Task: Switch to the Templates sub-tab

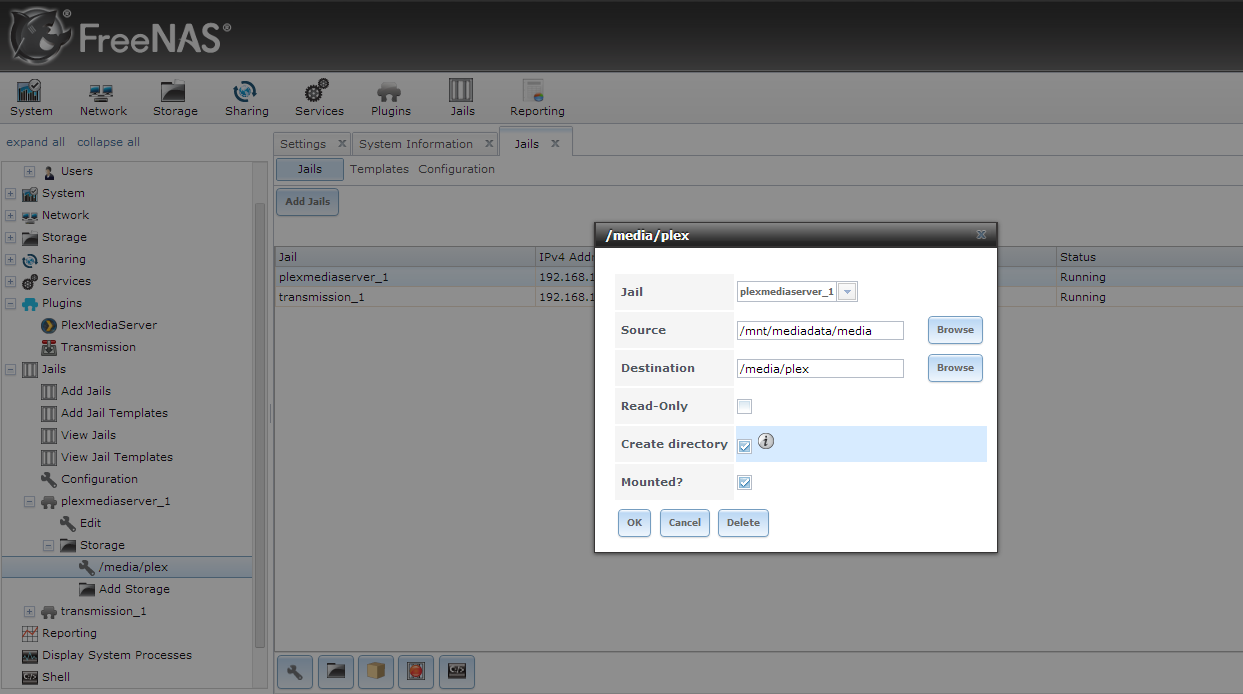Action: pyautogui.click(x=379, y=170)
